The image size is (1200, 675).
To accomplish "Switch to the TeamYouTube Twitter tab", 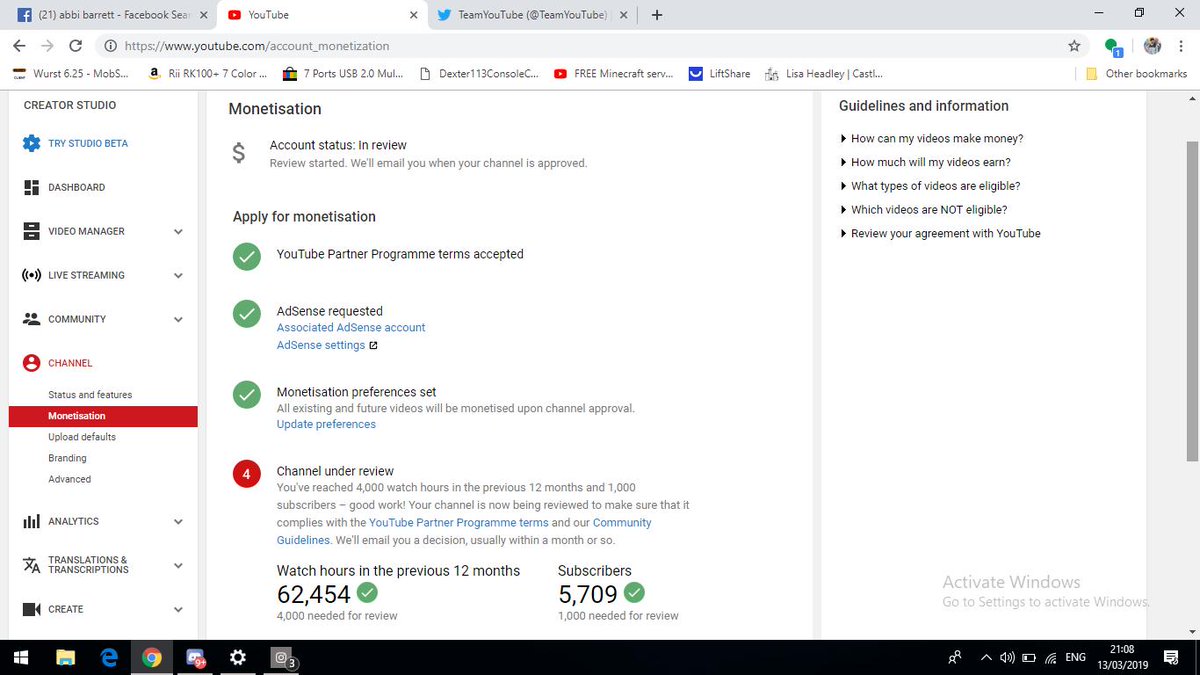I will 532,15.
